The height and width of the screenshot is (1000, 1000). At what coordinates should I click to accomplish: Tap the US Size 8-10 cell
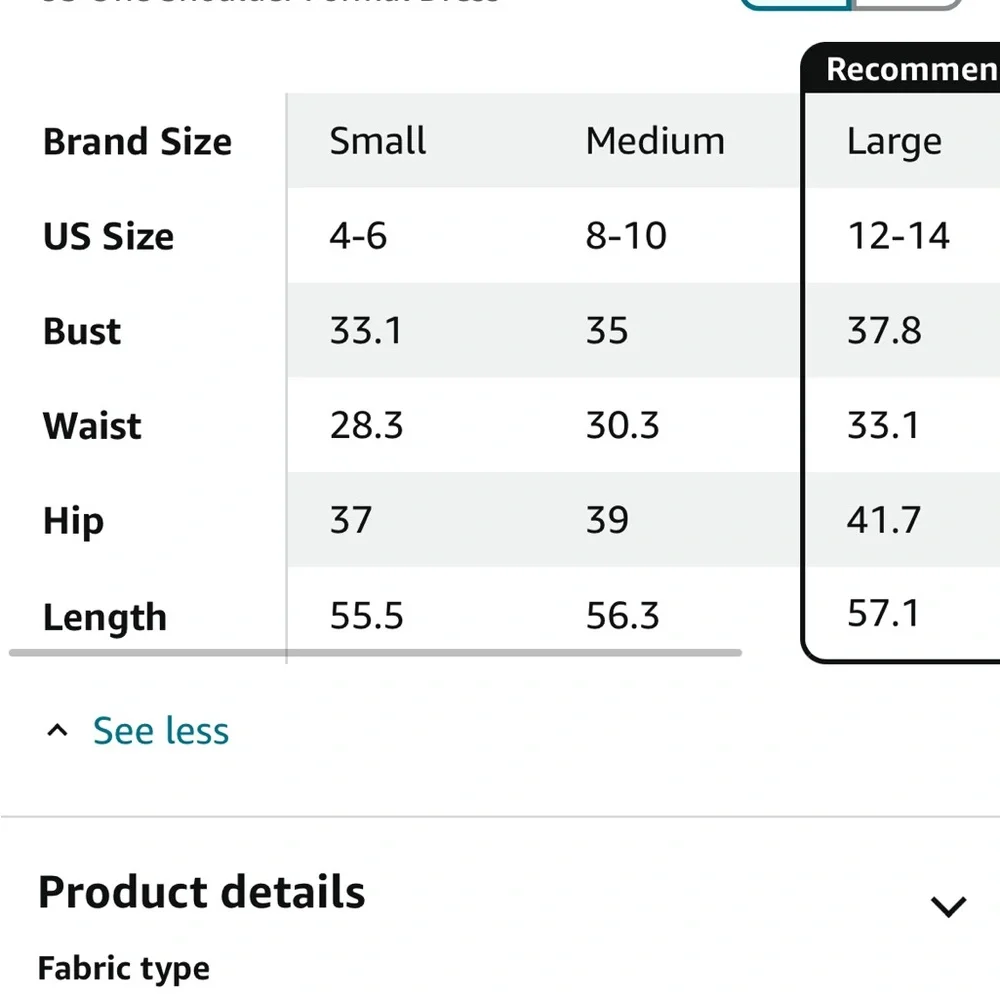tap(626, 236)
